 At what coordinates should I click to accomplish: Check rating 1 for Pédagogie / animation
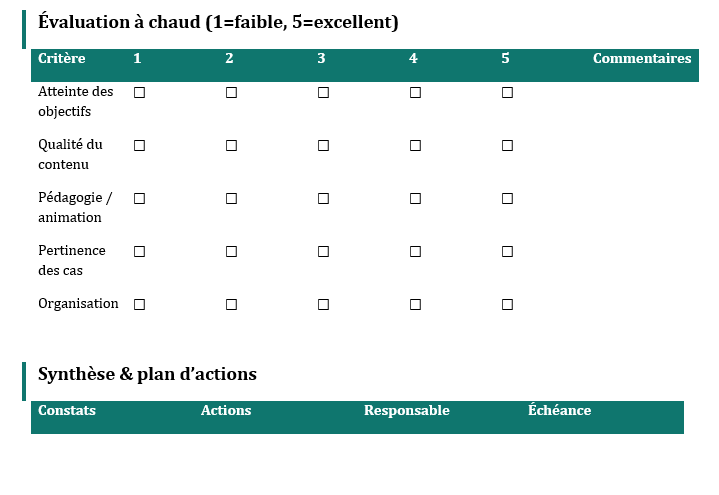coord(139,198)
